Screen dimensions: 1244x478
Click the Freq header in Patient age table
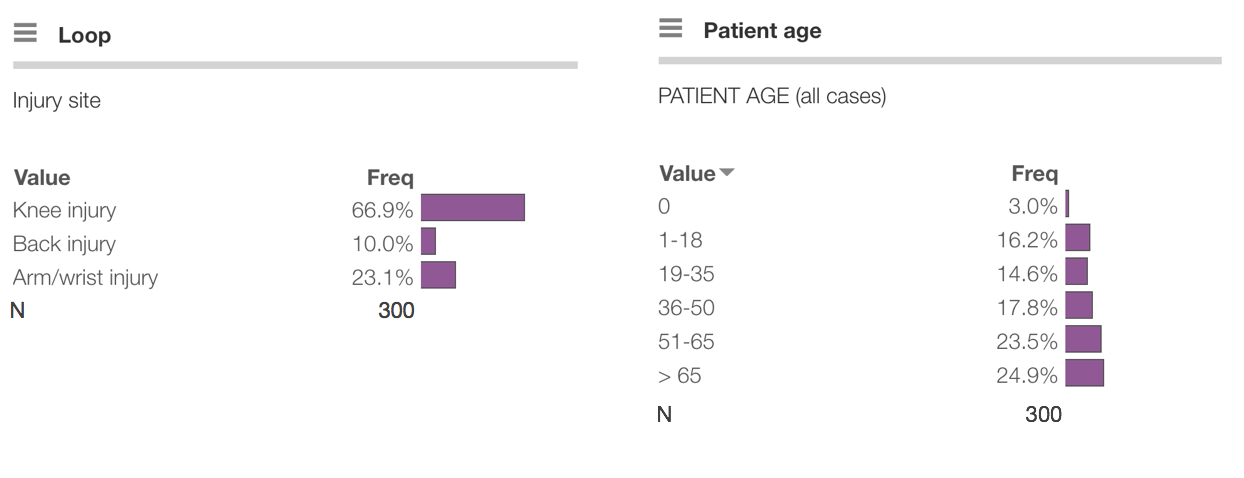1035,174
